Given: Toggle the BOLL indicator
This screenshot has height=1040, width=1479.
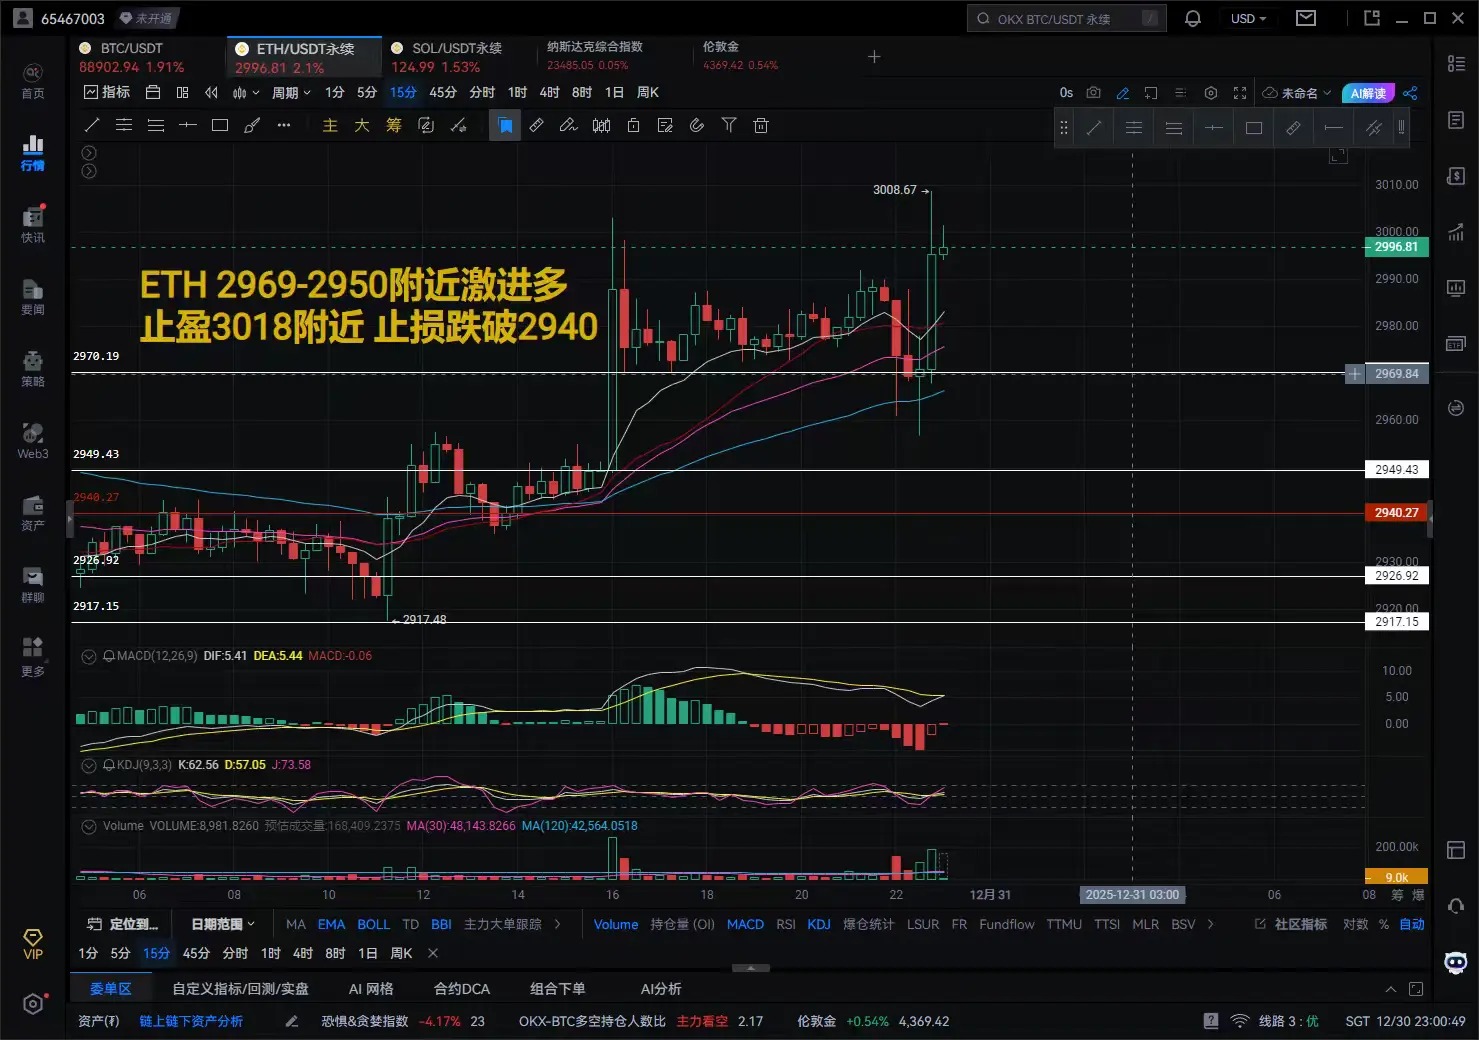Looking at the screenshot, I should click(x=374, y=924).
